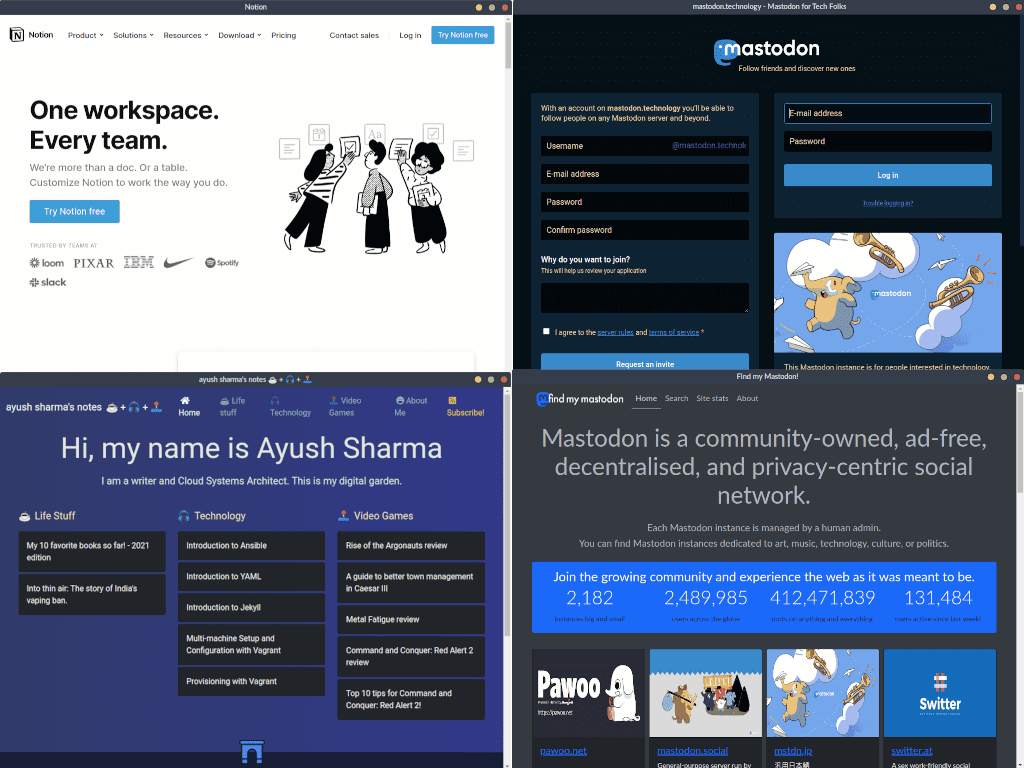
Task: Click the IBM logo
Action: pyautogui.click(x=138, y=263)
